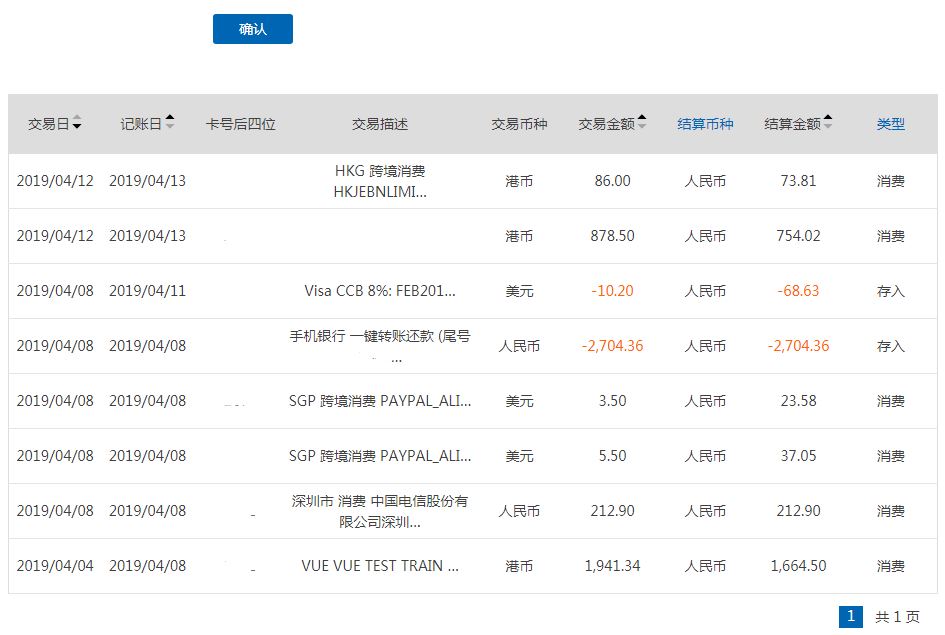Image resolution: width=945 pixels, height=635 pixels.
Task: Select page 1 in the pagination
Action: tap(850, 616)
